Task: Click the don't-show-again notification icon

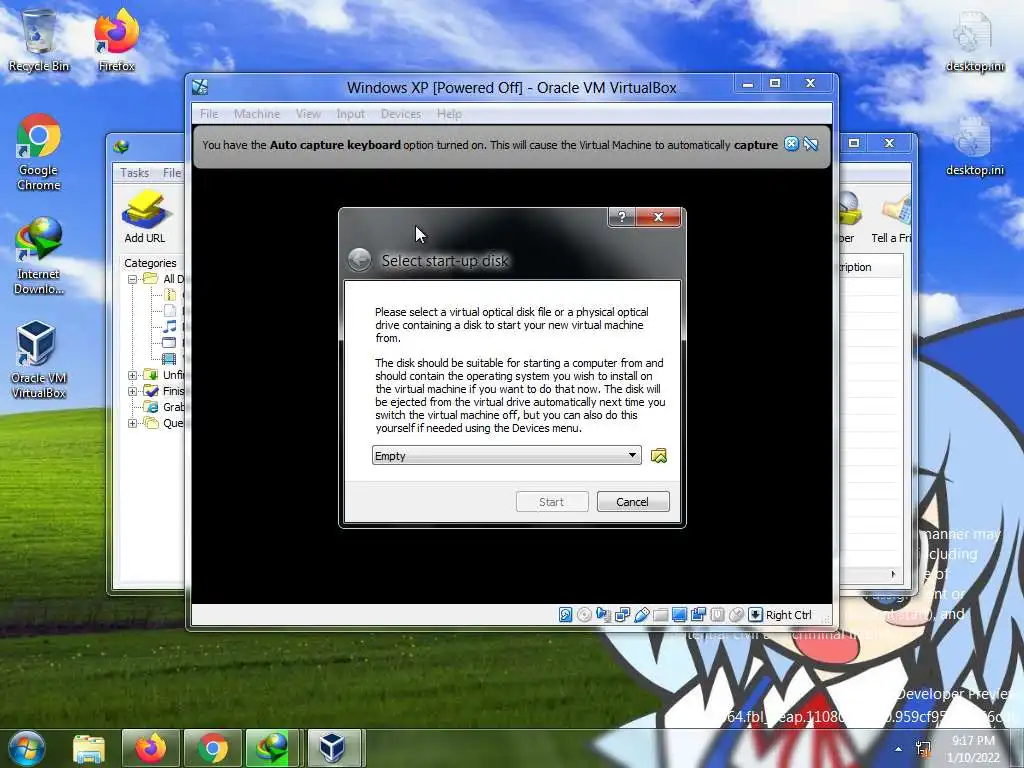Action: (811, 144)
